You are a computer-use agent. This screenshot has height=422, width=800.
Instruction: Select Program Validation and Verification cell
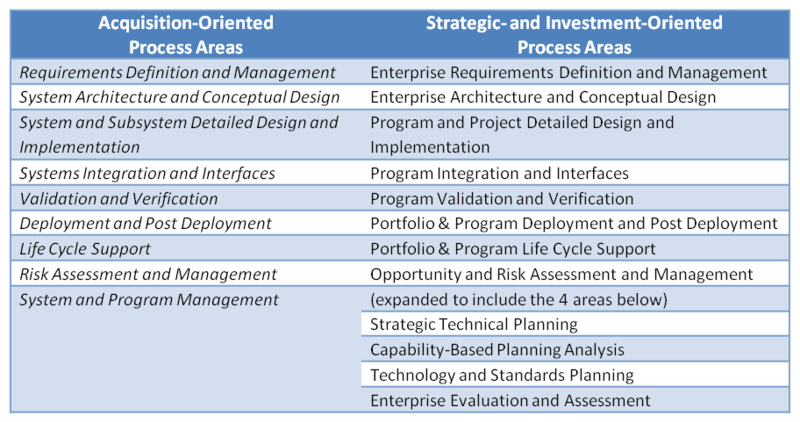click(x=574, y=198)
